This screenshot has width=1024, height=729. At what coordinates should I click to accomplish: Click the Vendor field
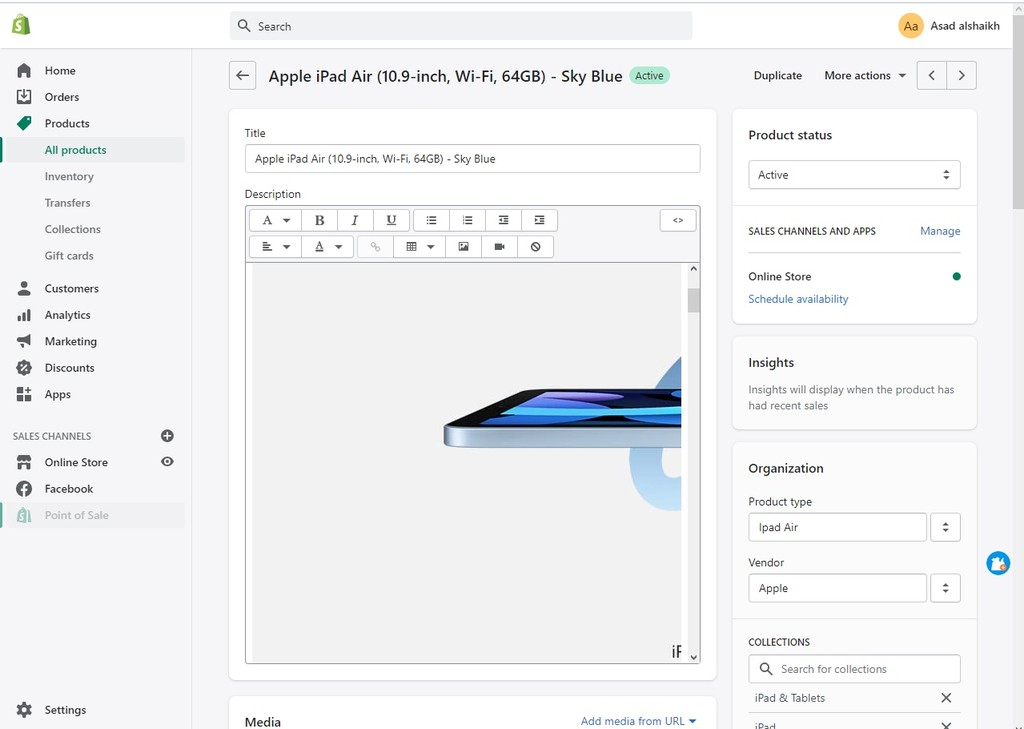(x=837, y=588)
